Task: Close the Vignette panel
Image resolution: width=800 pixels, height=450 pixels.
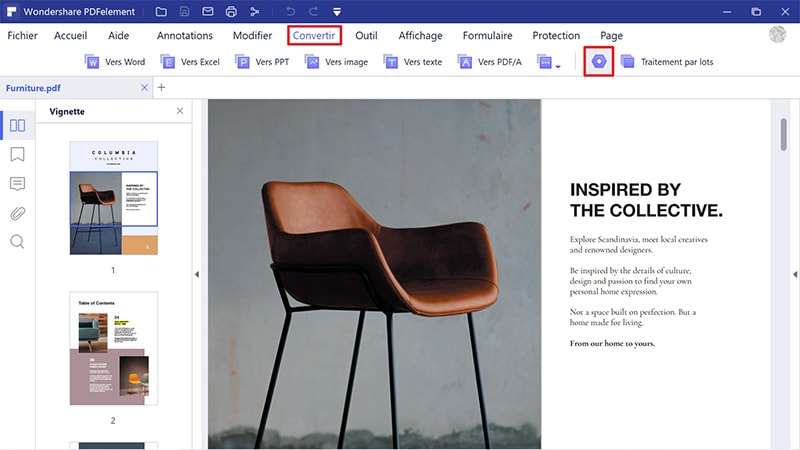Action: tap(180, 111)
